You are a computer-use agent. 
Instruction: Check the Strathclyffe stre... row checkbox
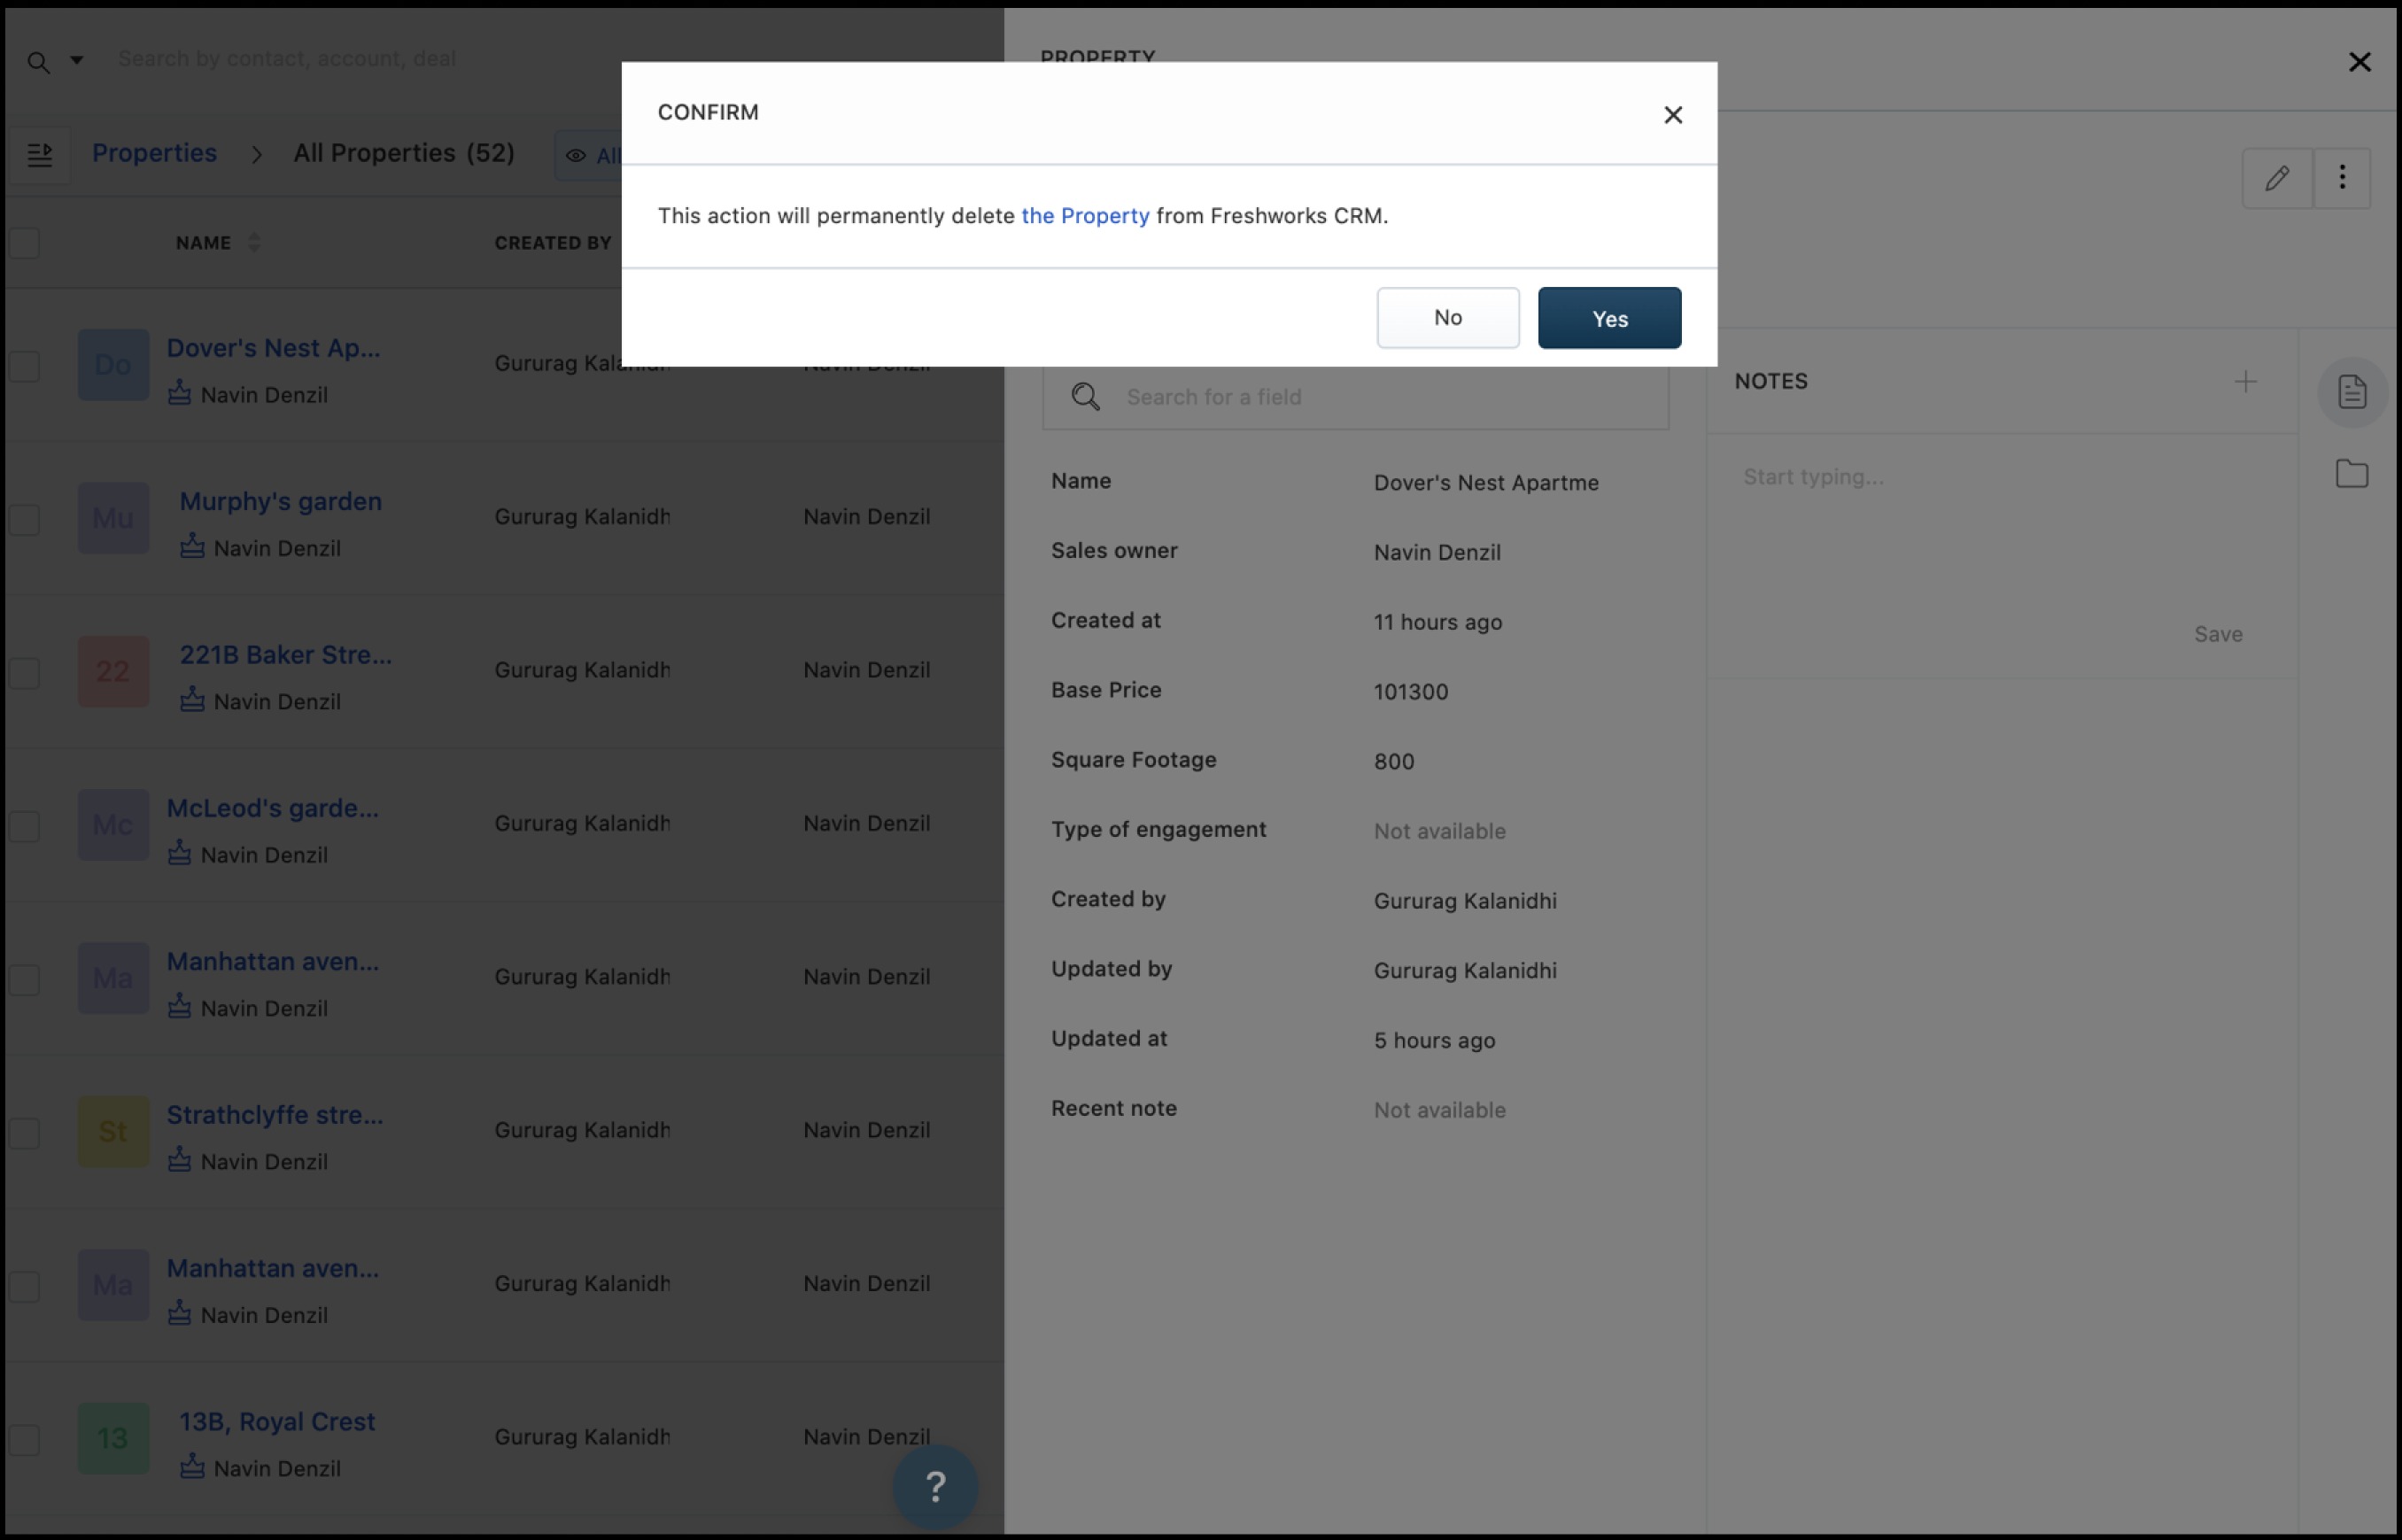[24, 1133]
